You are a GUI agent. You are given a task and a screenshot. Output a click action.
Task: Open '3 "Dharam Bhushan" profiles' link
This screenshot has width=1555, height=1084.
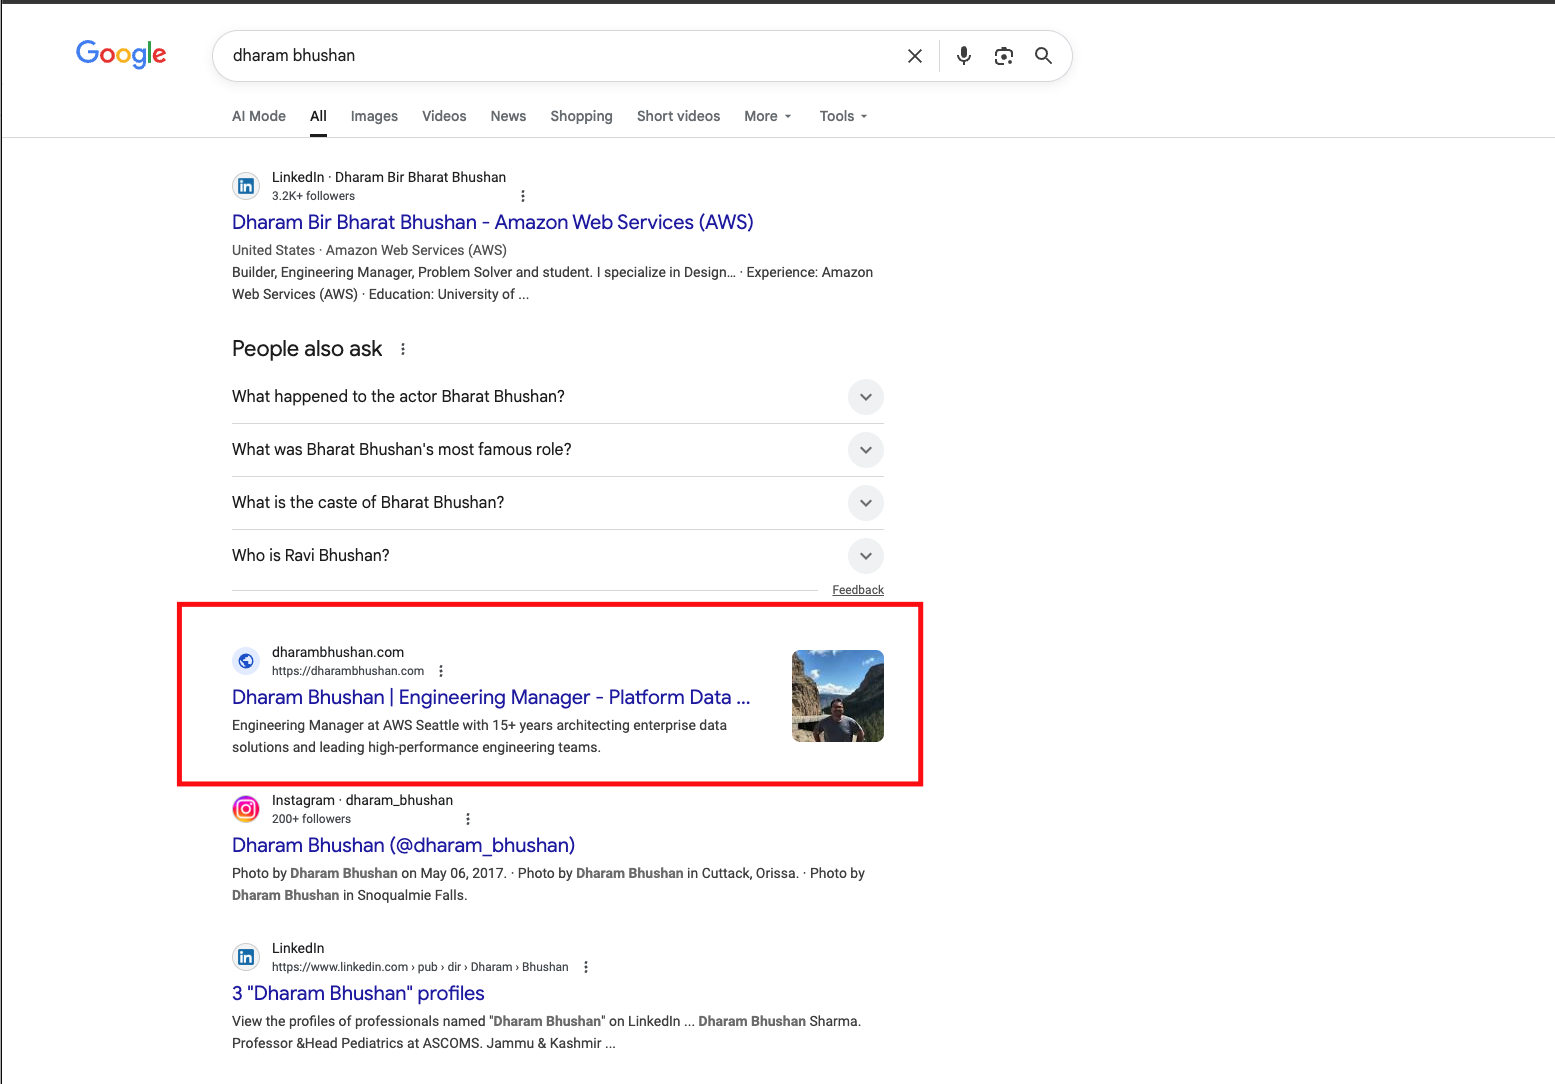(x=358, y=993)
